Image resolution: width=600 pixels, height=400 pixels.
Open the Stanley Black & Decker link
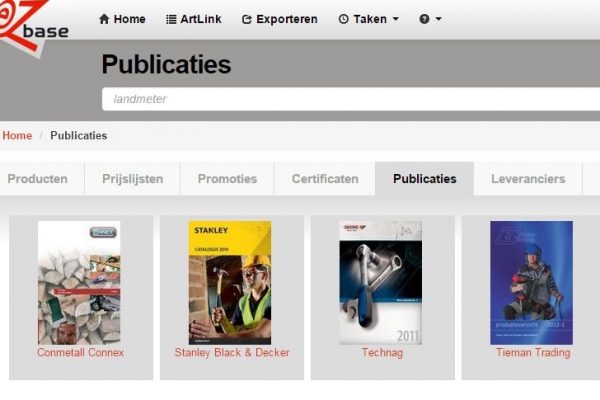point(232,352)
